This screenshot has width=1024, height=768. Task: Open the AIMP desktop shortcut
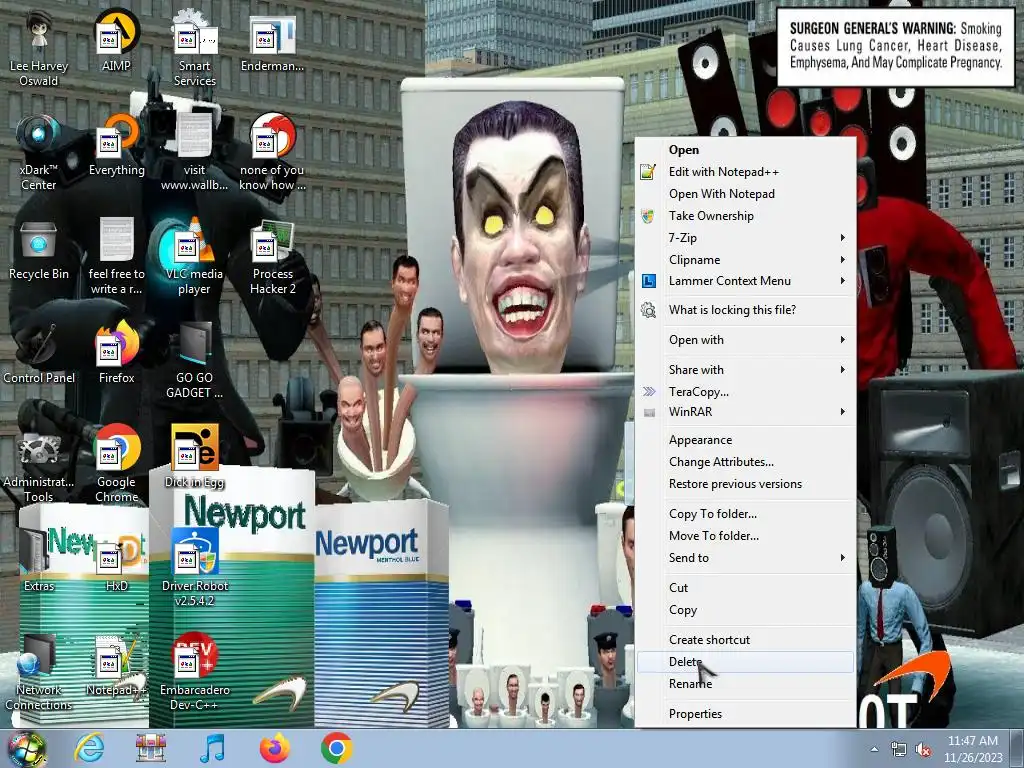[x=116, y=39]
